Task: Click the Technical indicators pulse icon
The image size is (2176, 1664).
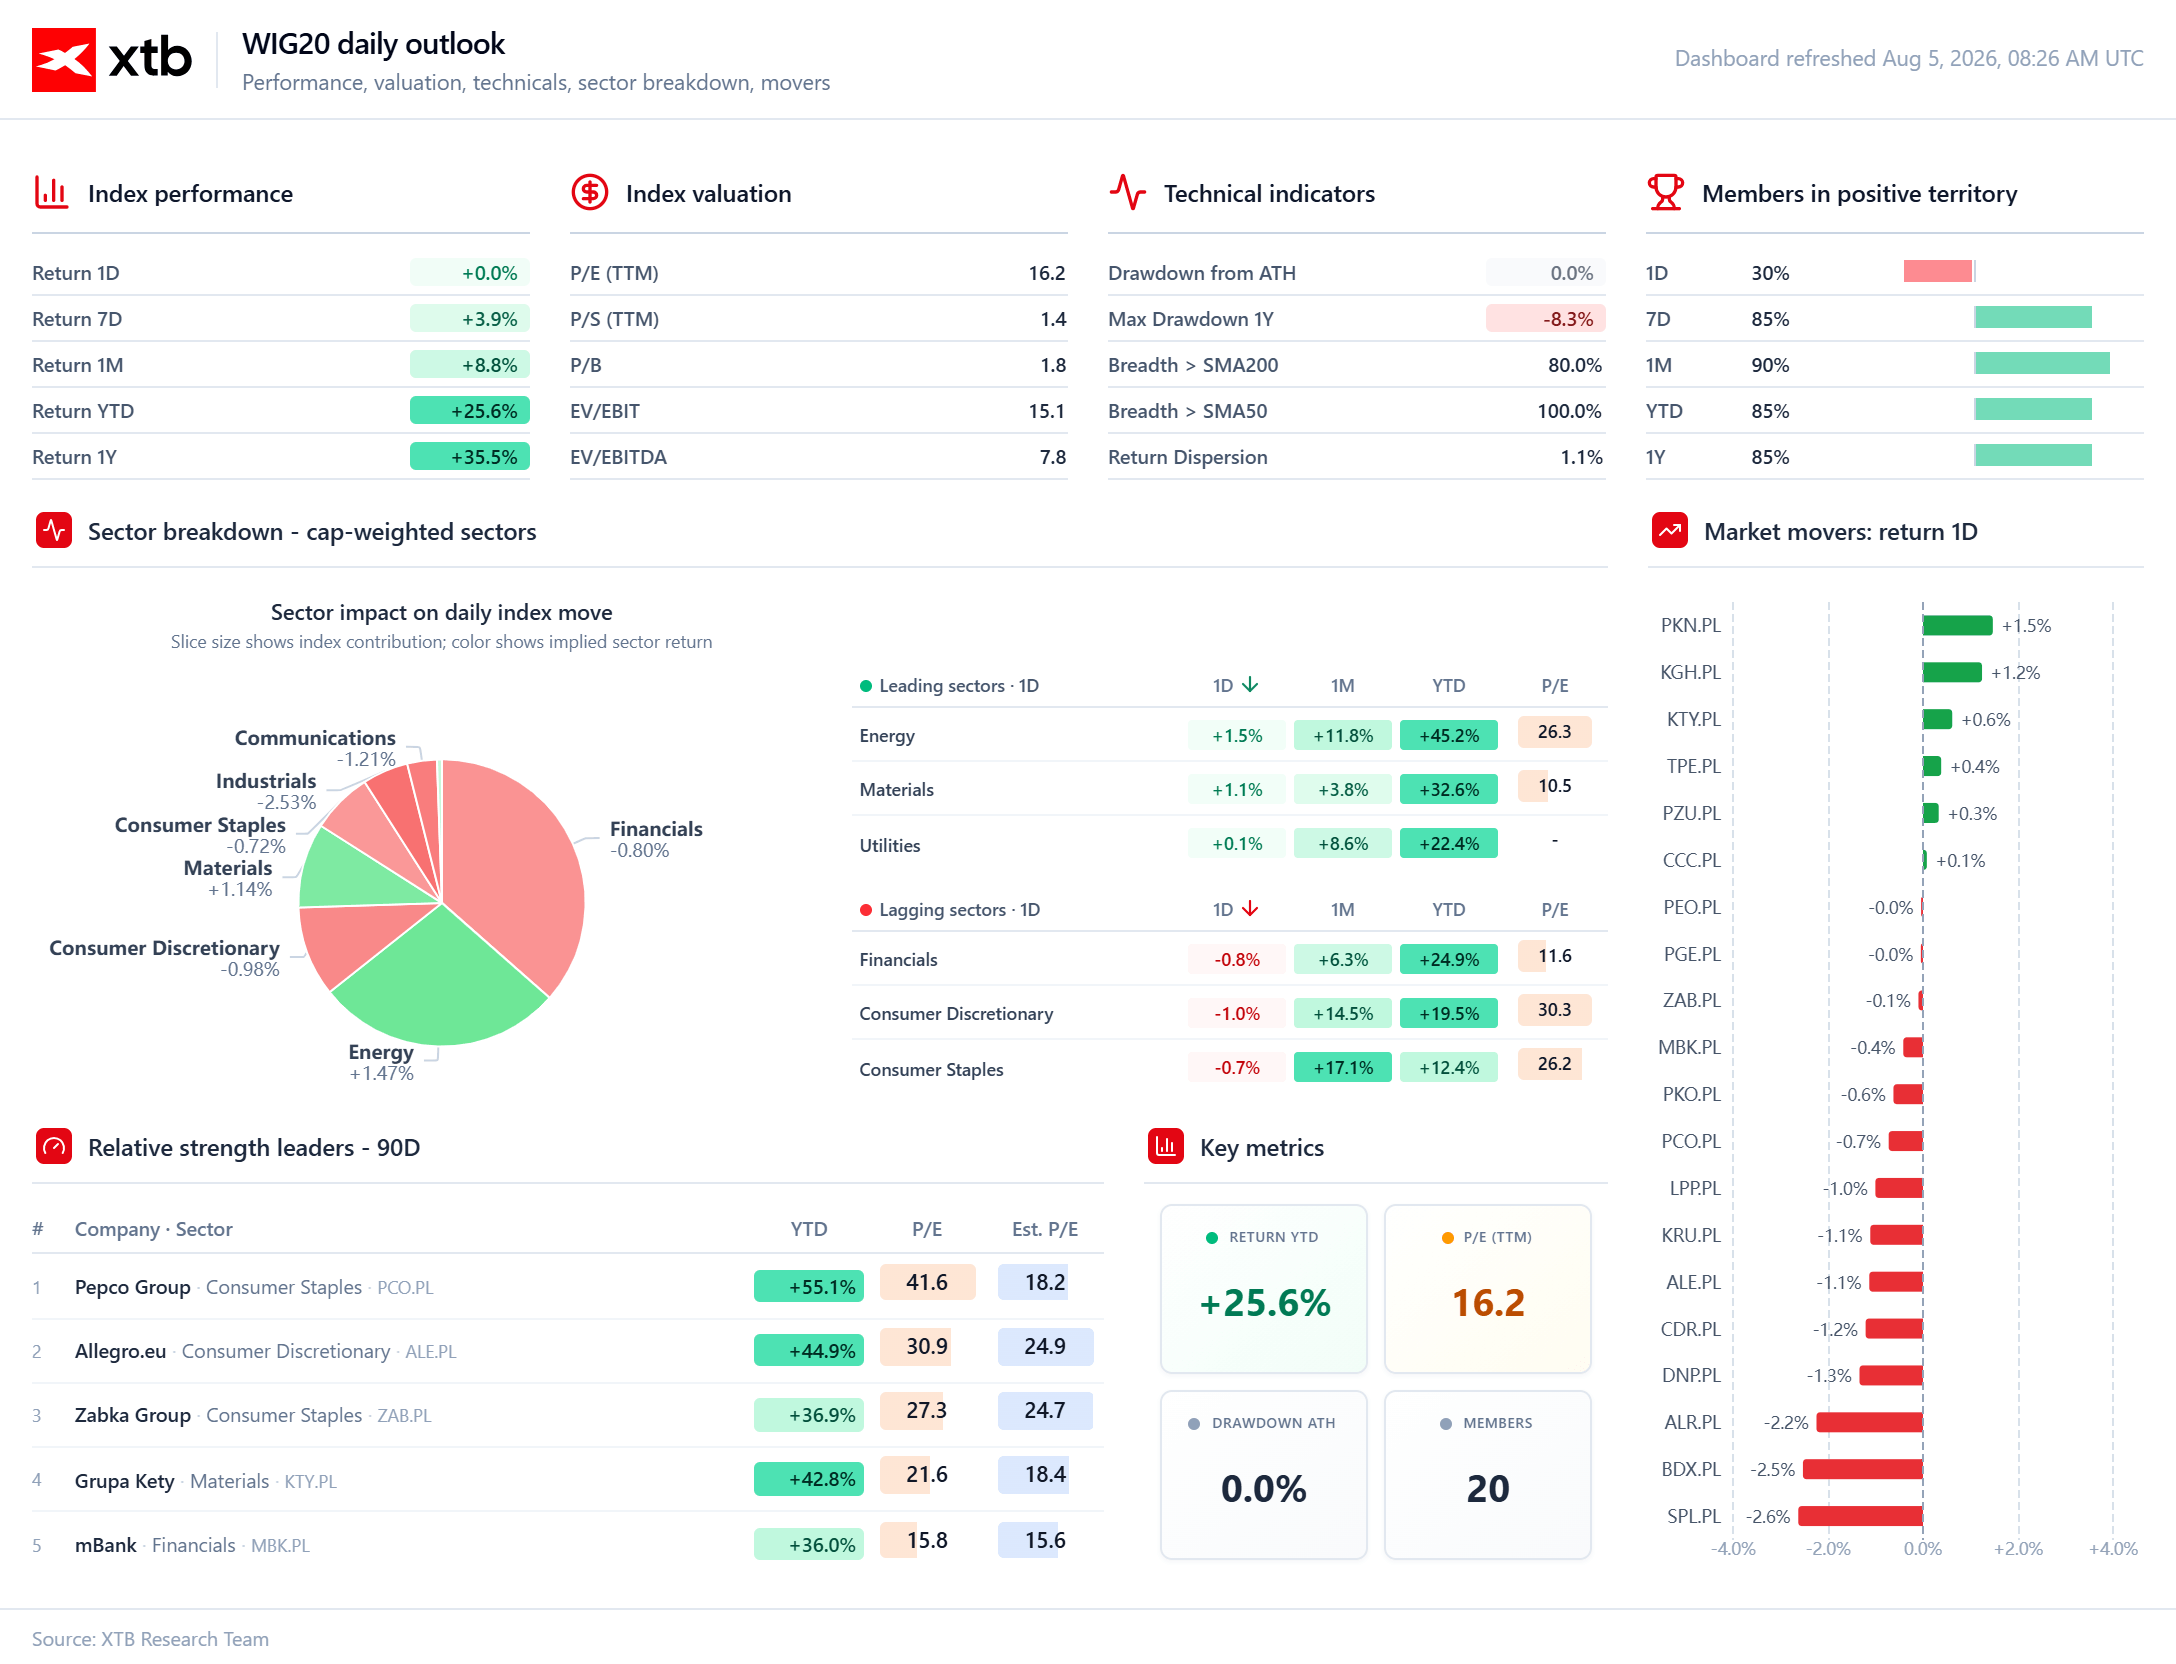Action: point(1127,192)
